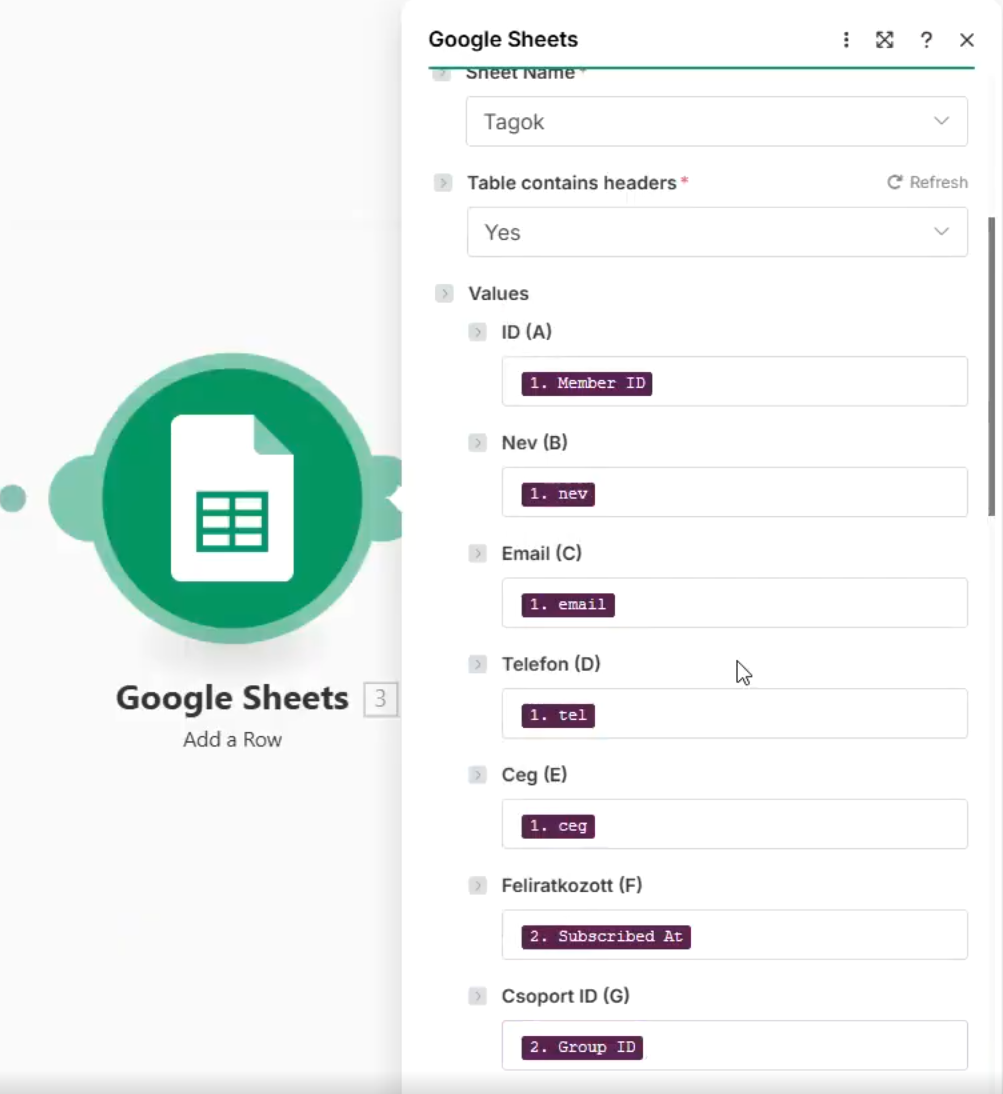The height and width of the screenshot is (1094, 1003).
Task: Expand the panel with the fullscreen icon
Action: [885, 40]
